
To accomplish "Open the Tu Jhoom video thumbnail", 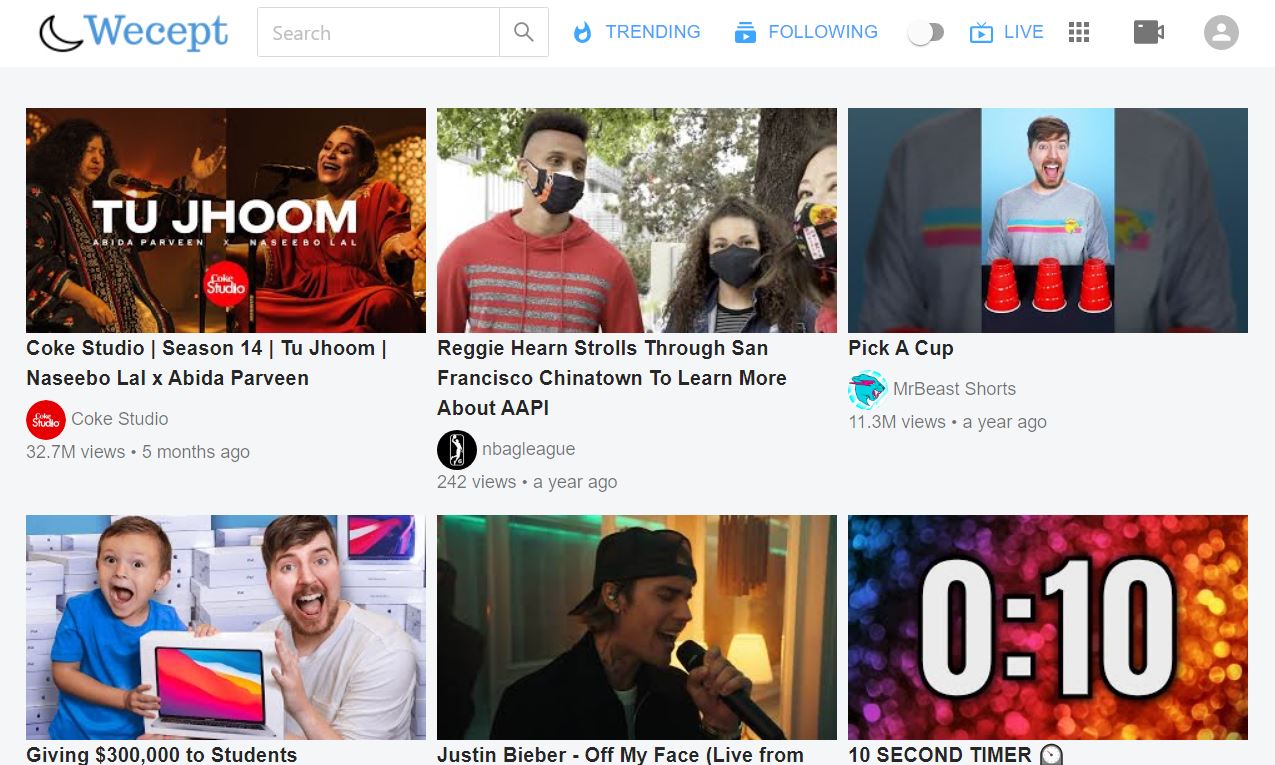I will coord(226,220).
